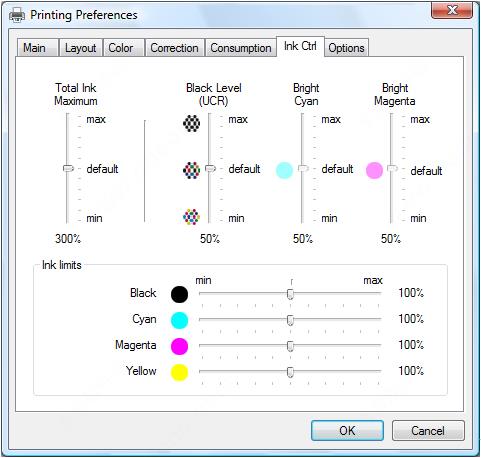Viewport: 481px width, 458px height.
Task: Click the 100% value for Magenta
Action: (x=411, y=344)
